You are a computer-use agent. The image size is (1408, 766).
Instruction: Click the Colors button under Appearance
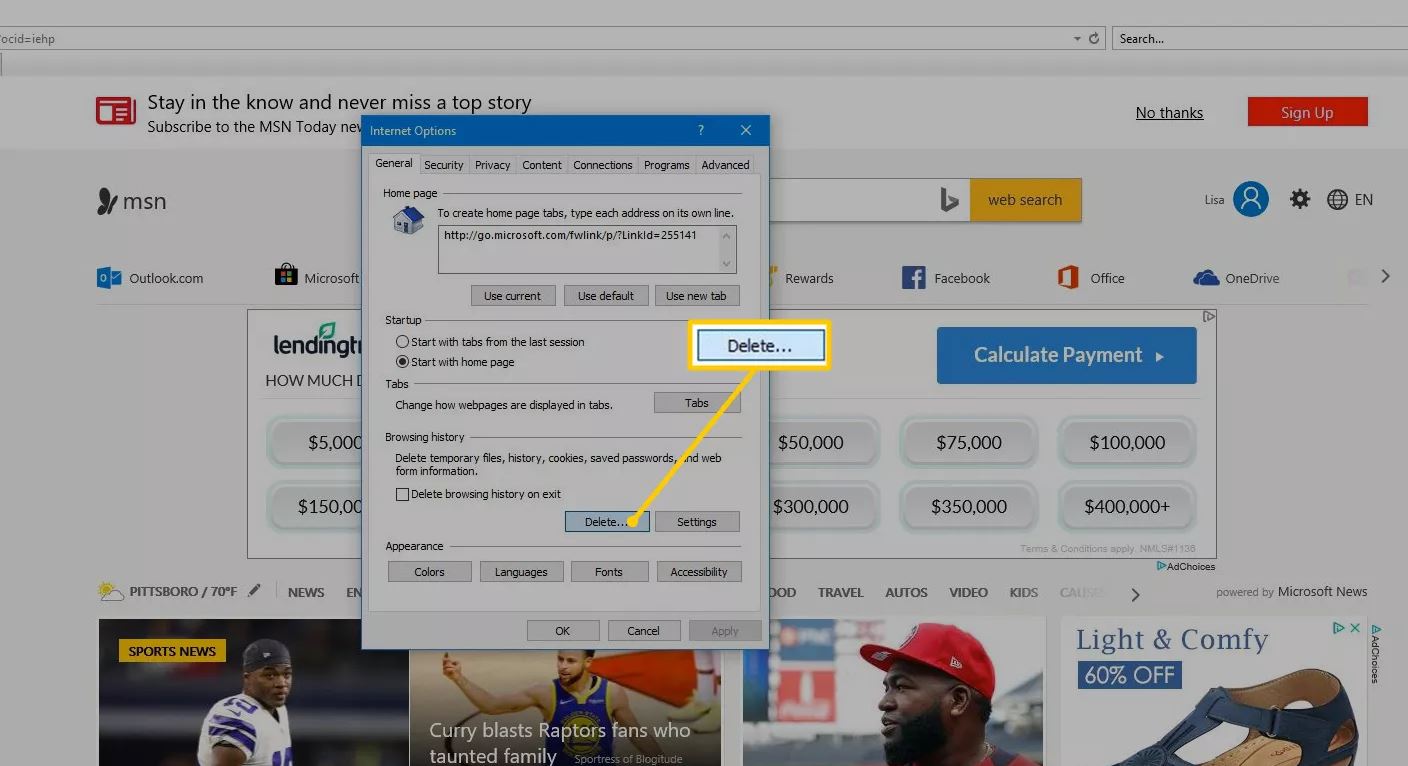pos(429,572)
